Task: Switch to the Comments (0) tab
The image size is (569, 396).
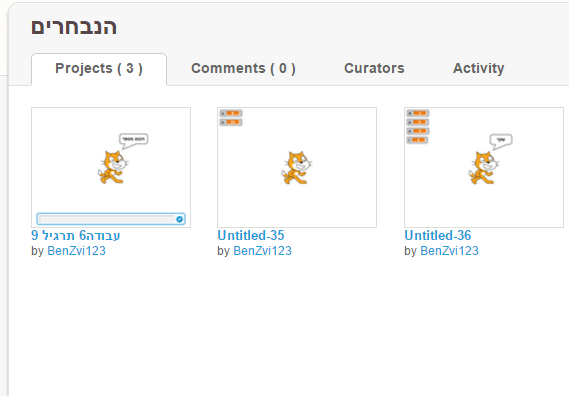Action: (x=243, y=69)
